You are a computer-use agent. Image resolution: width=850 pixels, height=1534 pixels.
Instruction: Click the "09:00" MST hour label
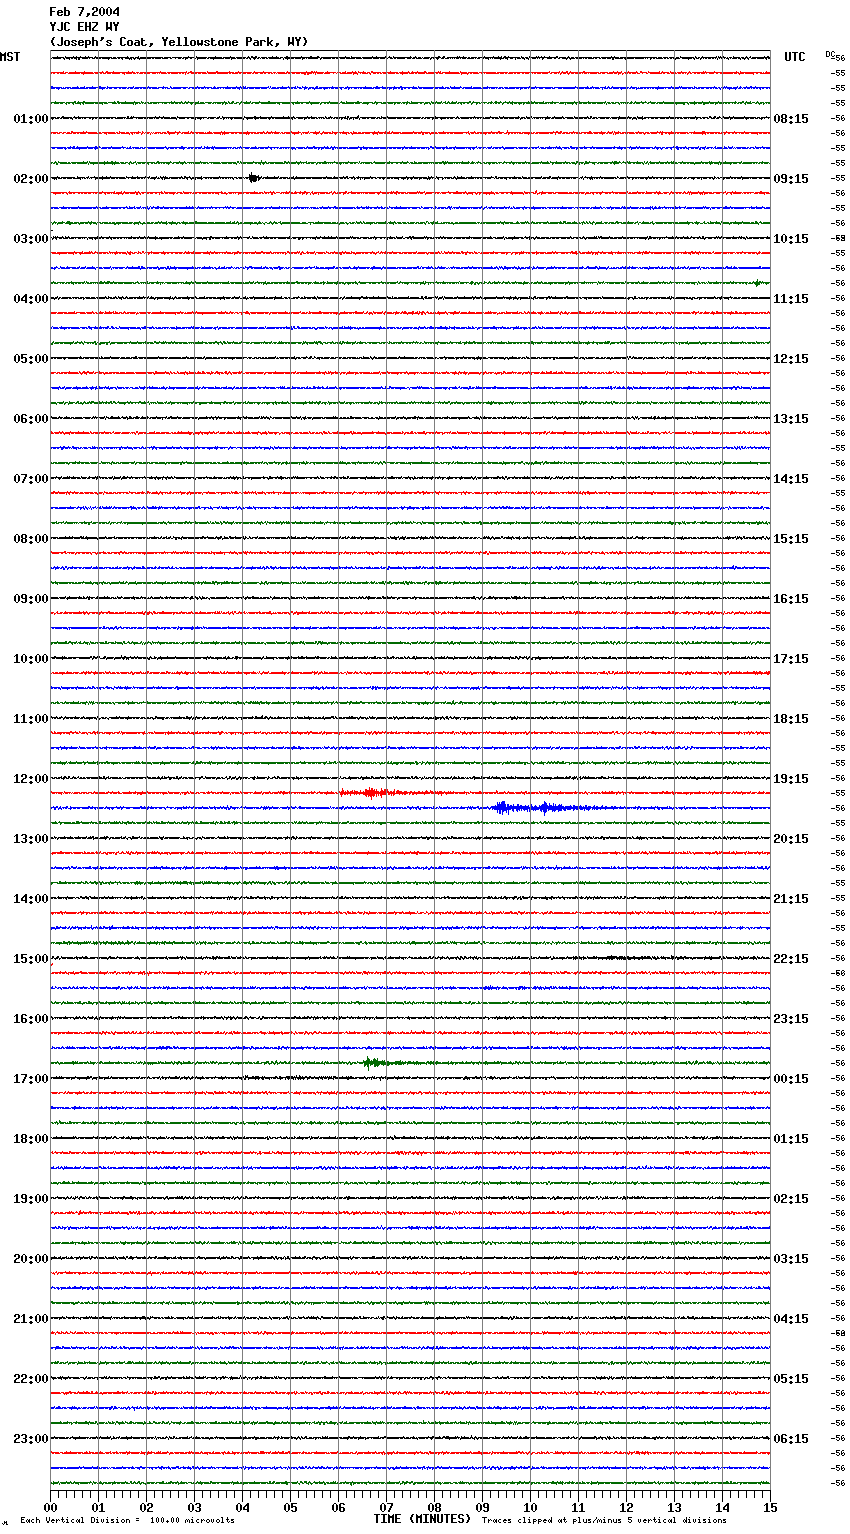coord(31,599)
